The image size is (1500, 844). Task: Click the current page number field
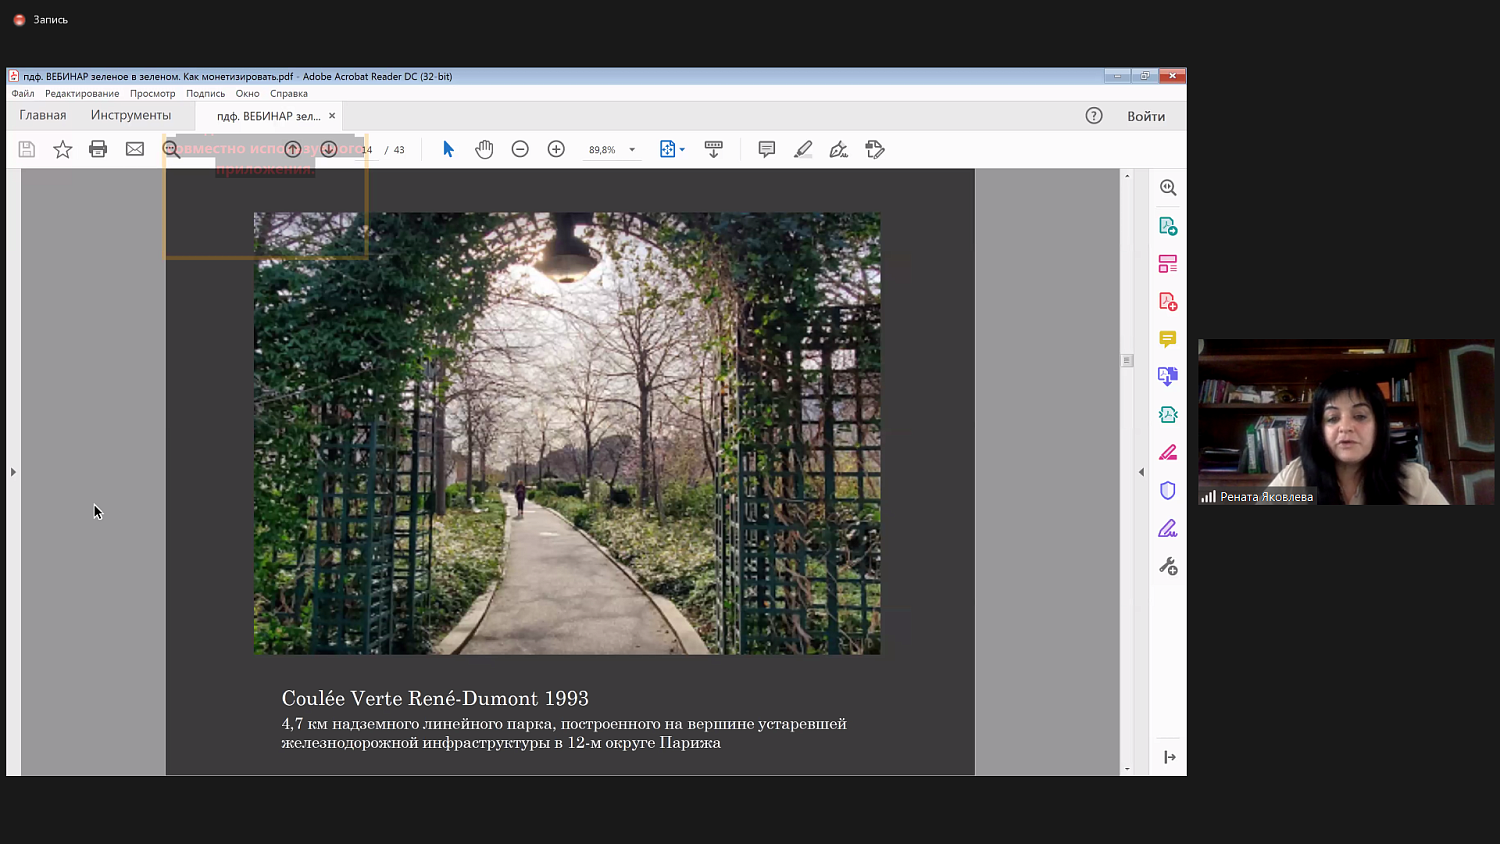(366, 150)
